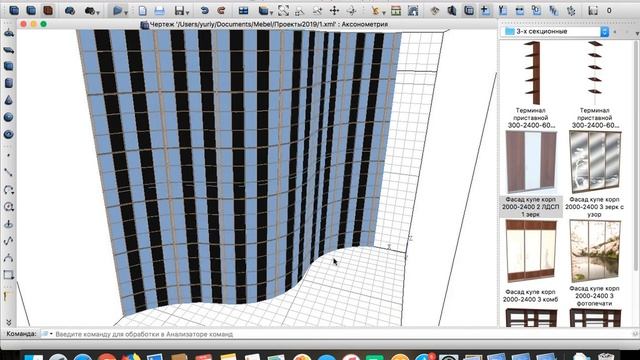Screen dimensions: 640x360
Task: Toggle the highlighted frame view icon
Action: (x=469, y=11)
